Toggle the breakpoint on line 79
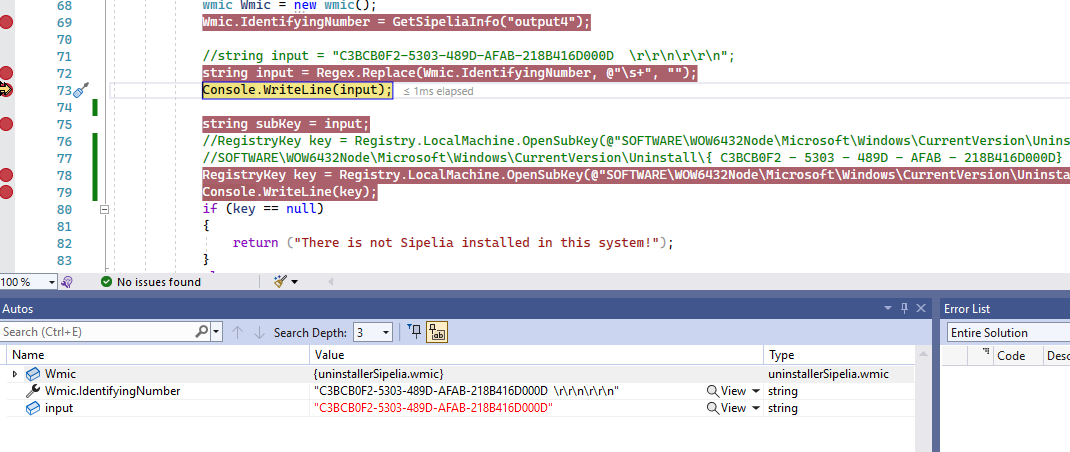The height and width of the screenshot is (452, 1070). 7,192
